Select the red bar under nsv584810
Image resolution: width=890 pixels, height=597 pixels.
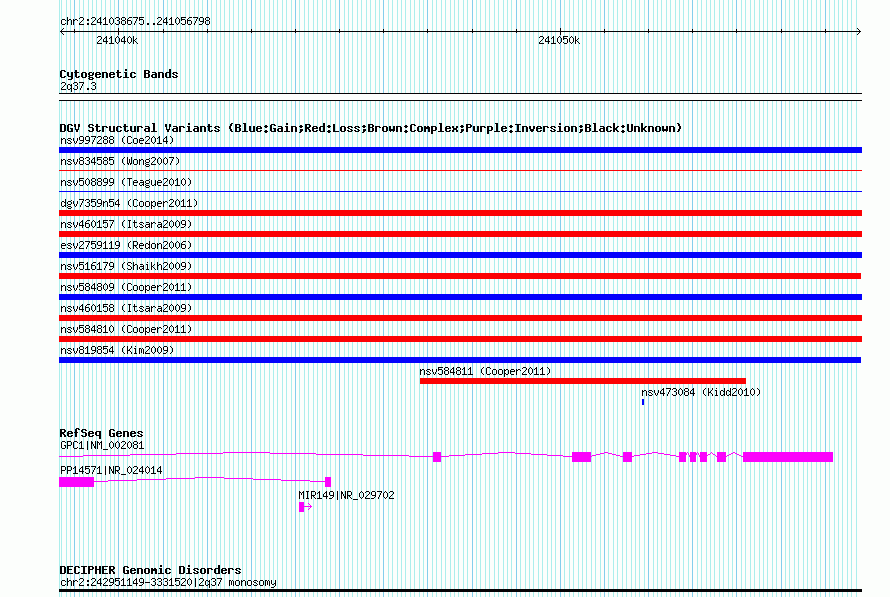pos(460,339)
